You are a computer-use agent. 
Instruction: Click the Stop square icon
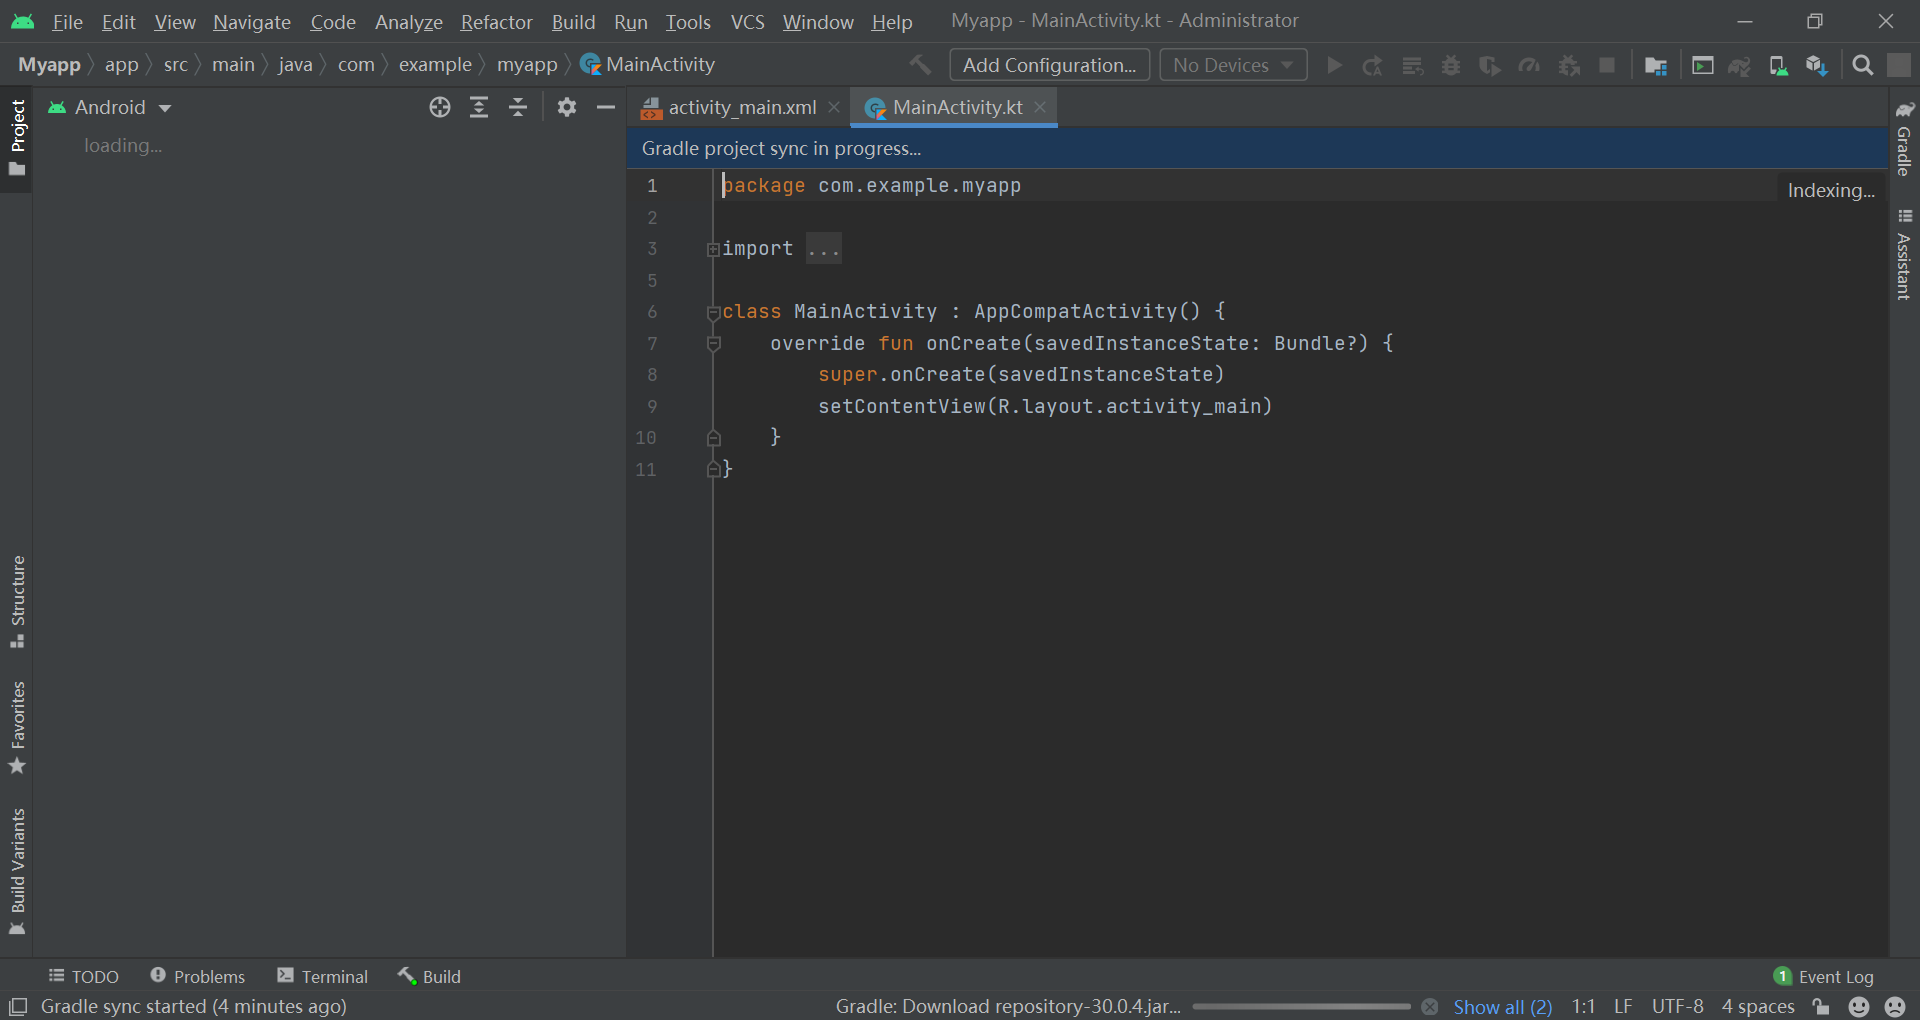coord(1607,65)
